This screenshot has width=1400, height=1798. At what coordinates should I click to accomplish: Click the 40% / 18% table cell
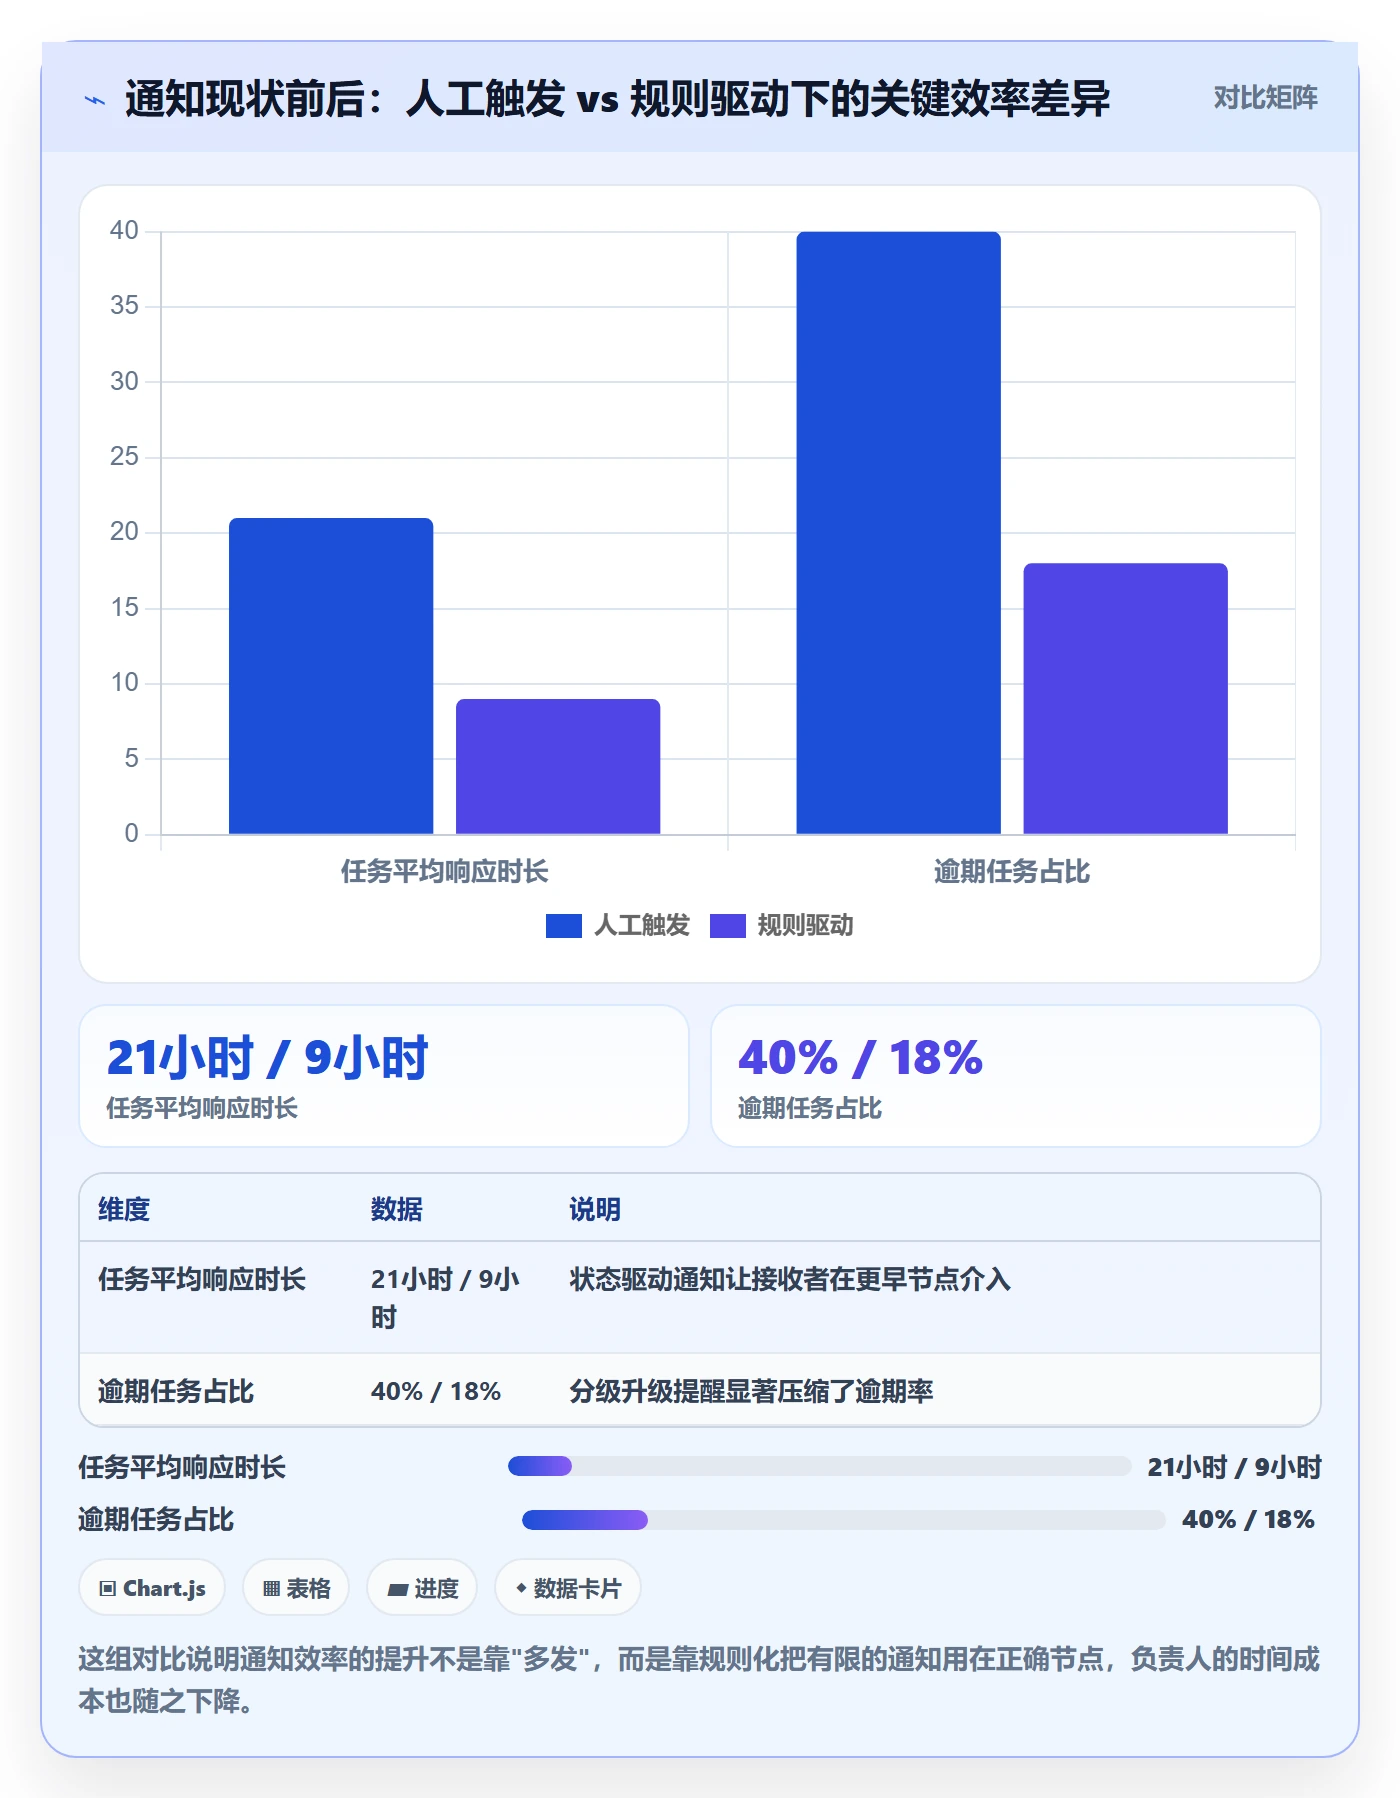coord(436,1392)
